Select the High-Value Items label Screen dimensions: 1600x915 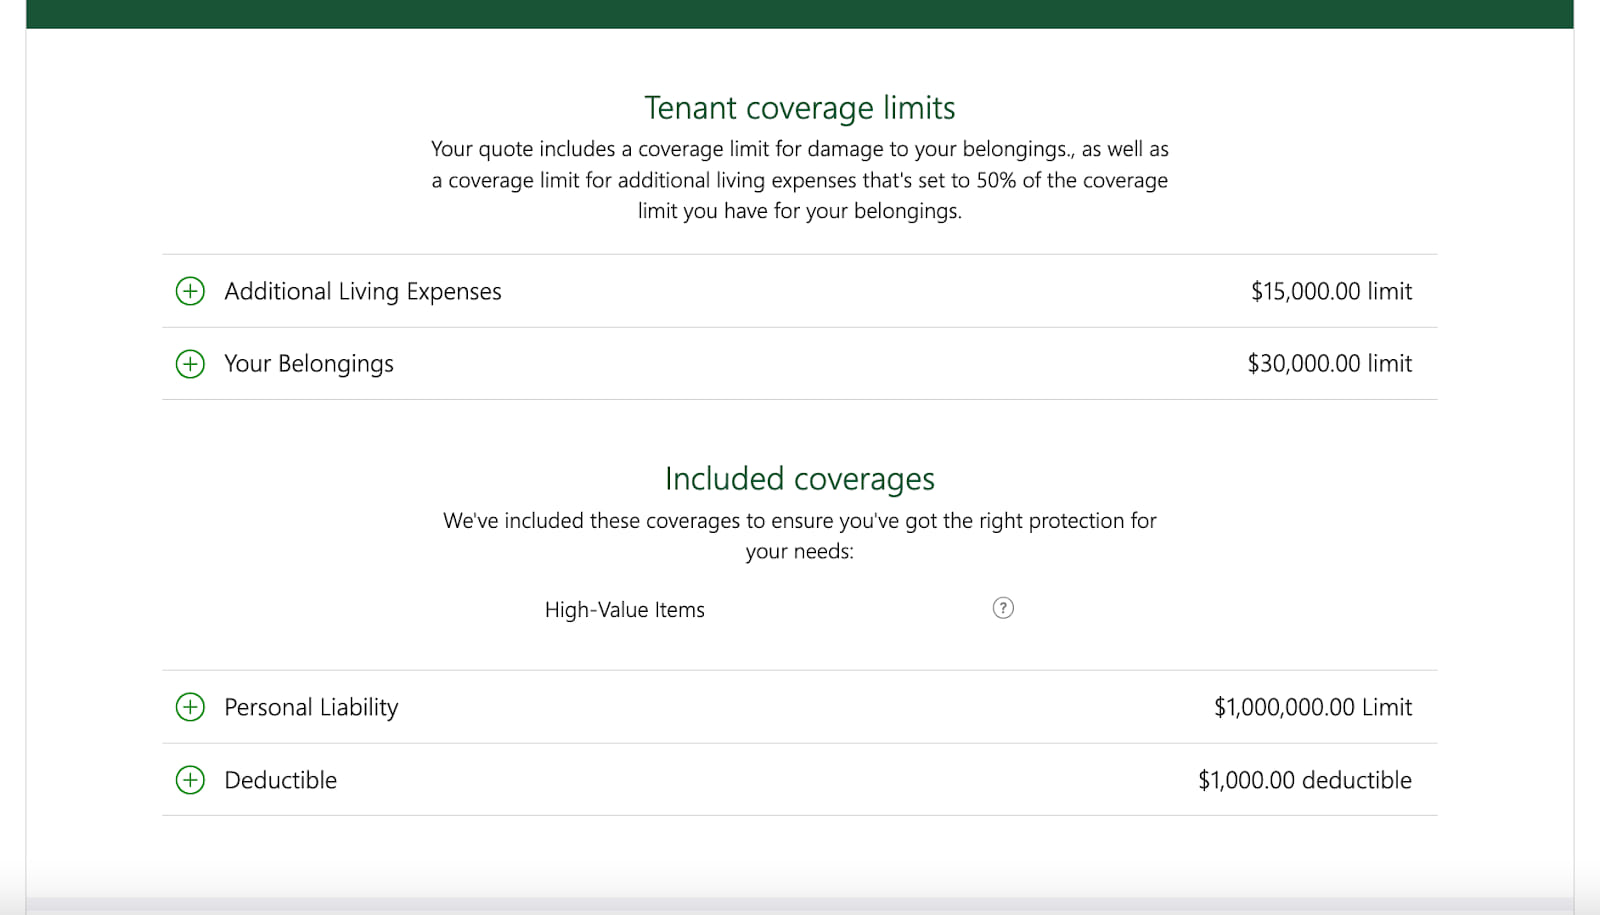tap(624, 609)
